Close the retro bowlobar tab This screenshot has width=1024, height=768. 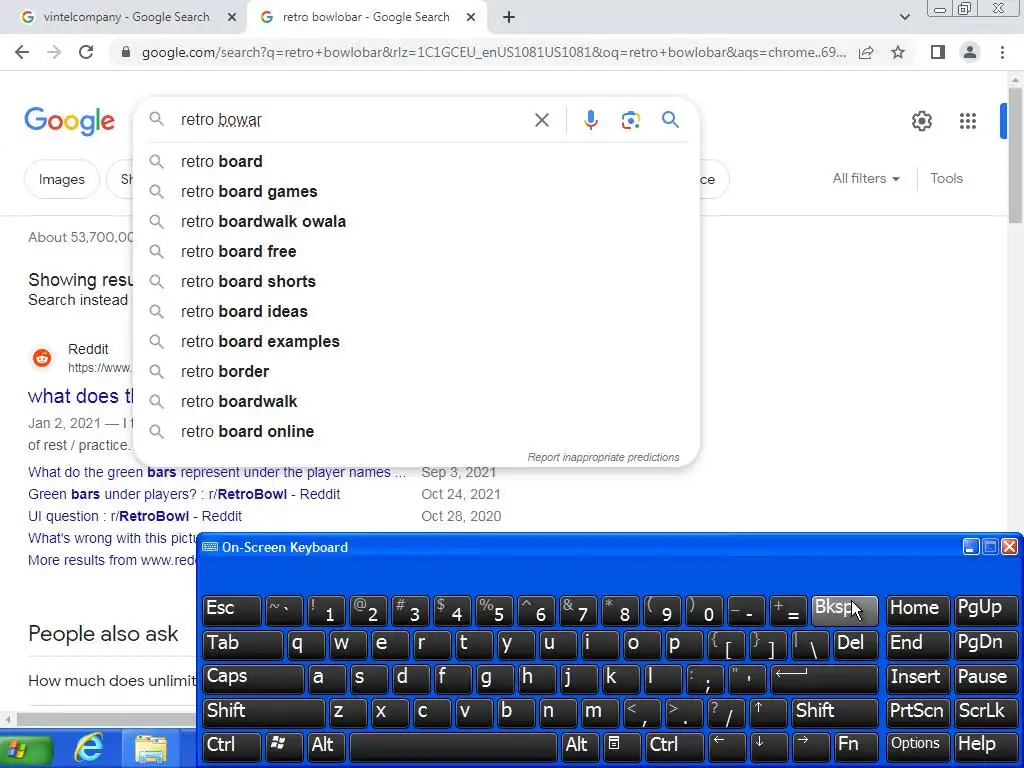click(x=471, y=18)
